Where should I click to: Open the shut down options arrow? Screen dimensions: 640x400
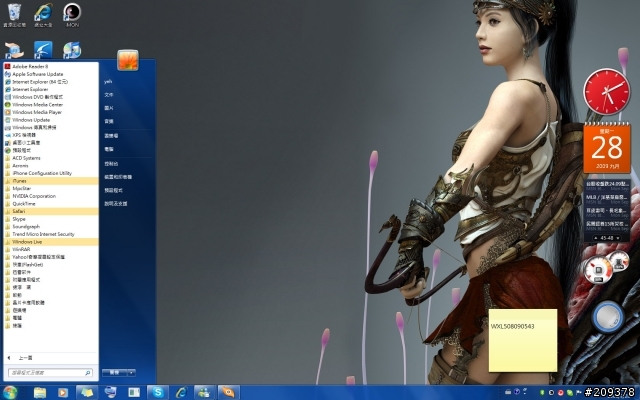click(x=131, y=372)
